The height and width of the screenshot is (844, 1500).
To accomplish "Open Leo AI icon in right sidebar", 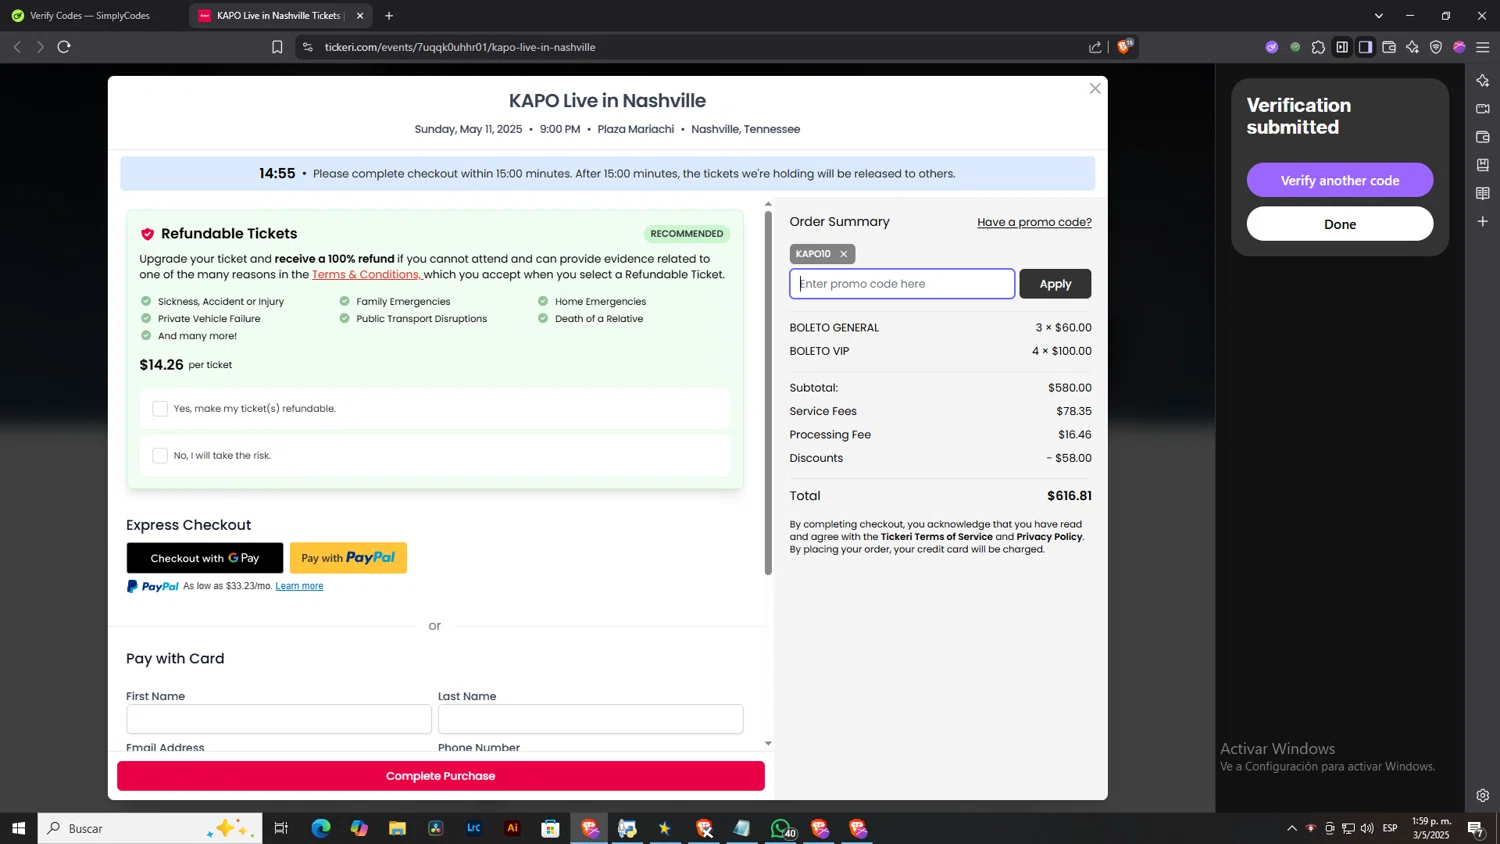I will click(1483, 80).
